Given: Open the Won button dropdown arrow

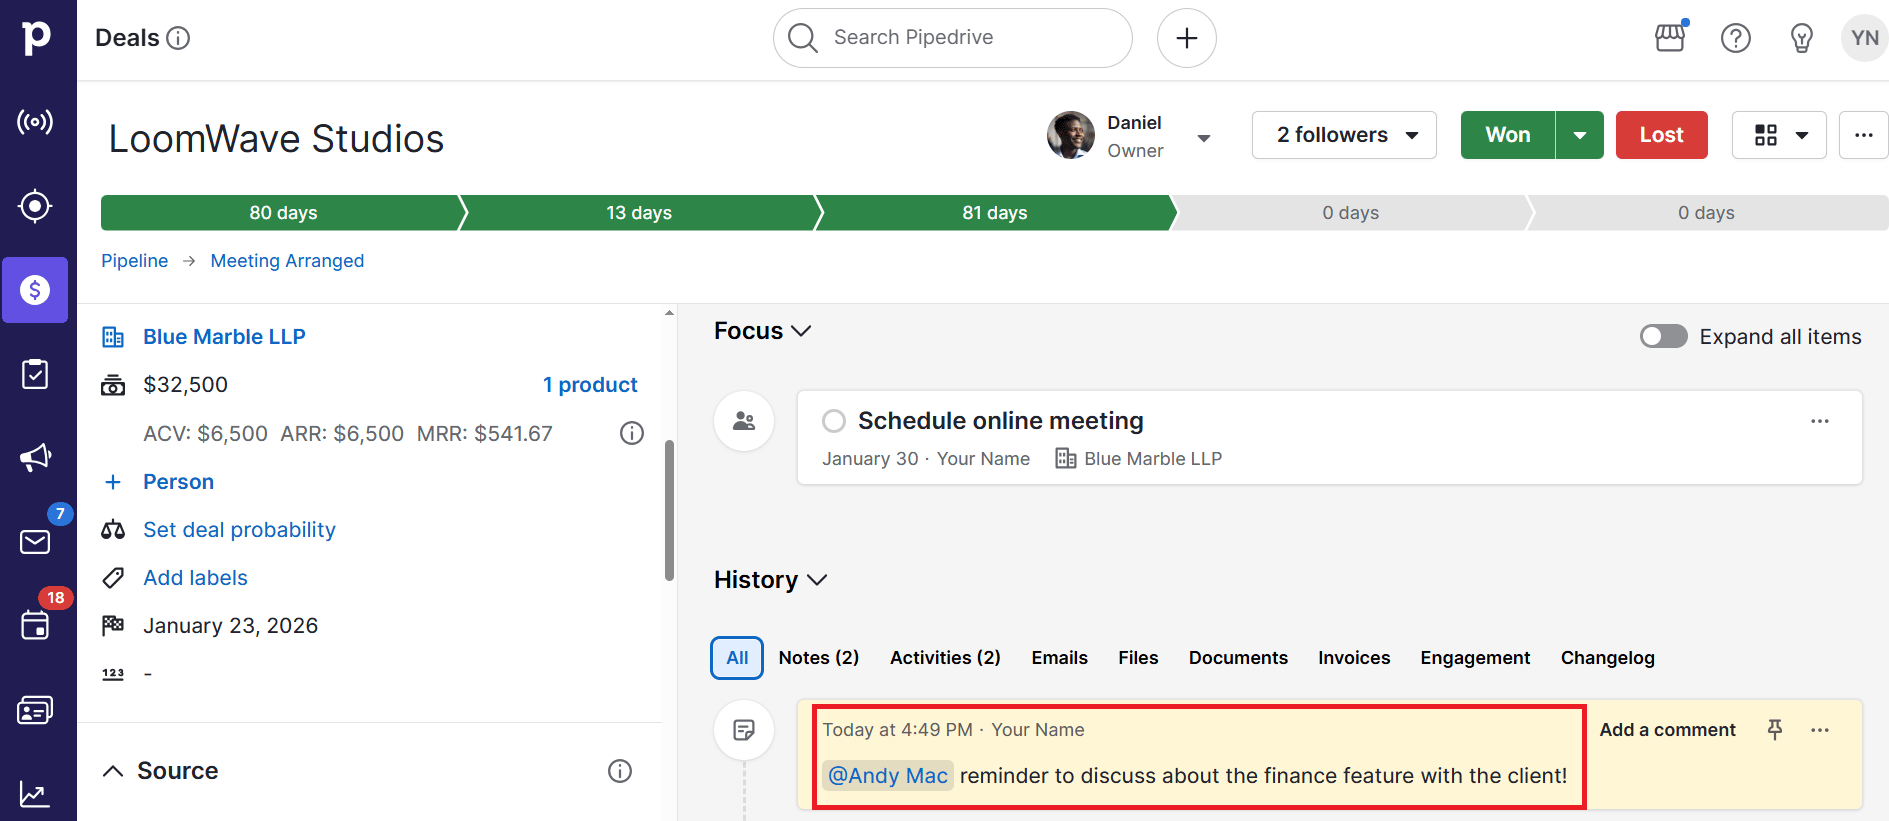Looking at the screenshot, I should tap(1580, 135).
